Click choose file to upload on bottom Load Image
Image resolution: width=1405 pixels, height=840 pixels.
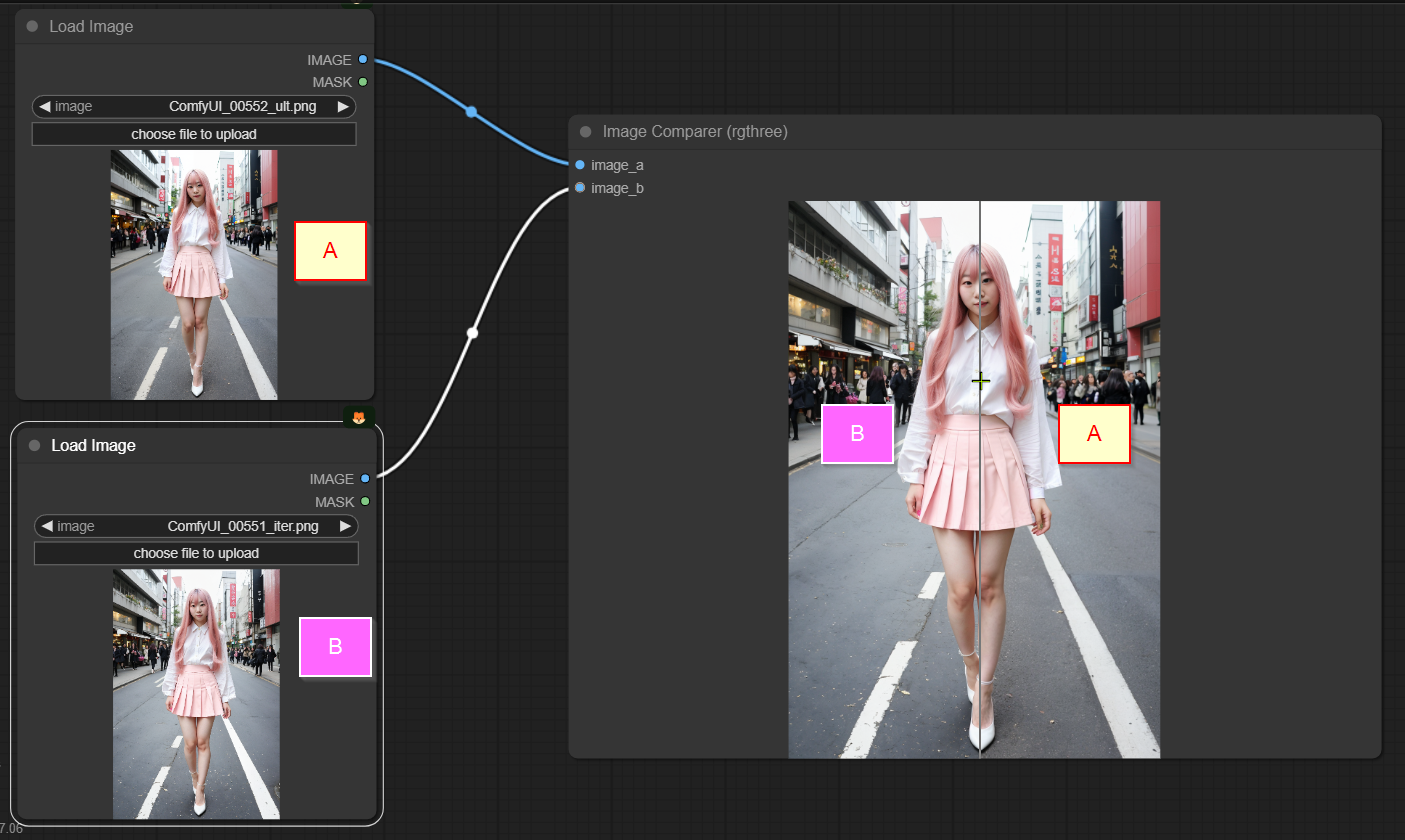point(196,553)
